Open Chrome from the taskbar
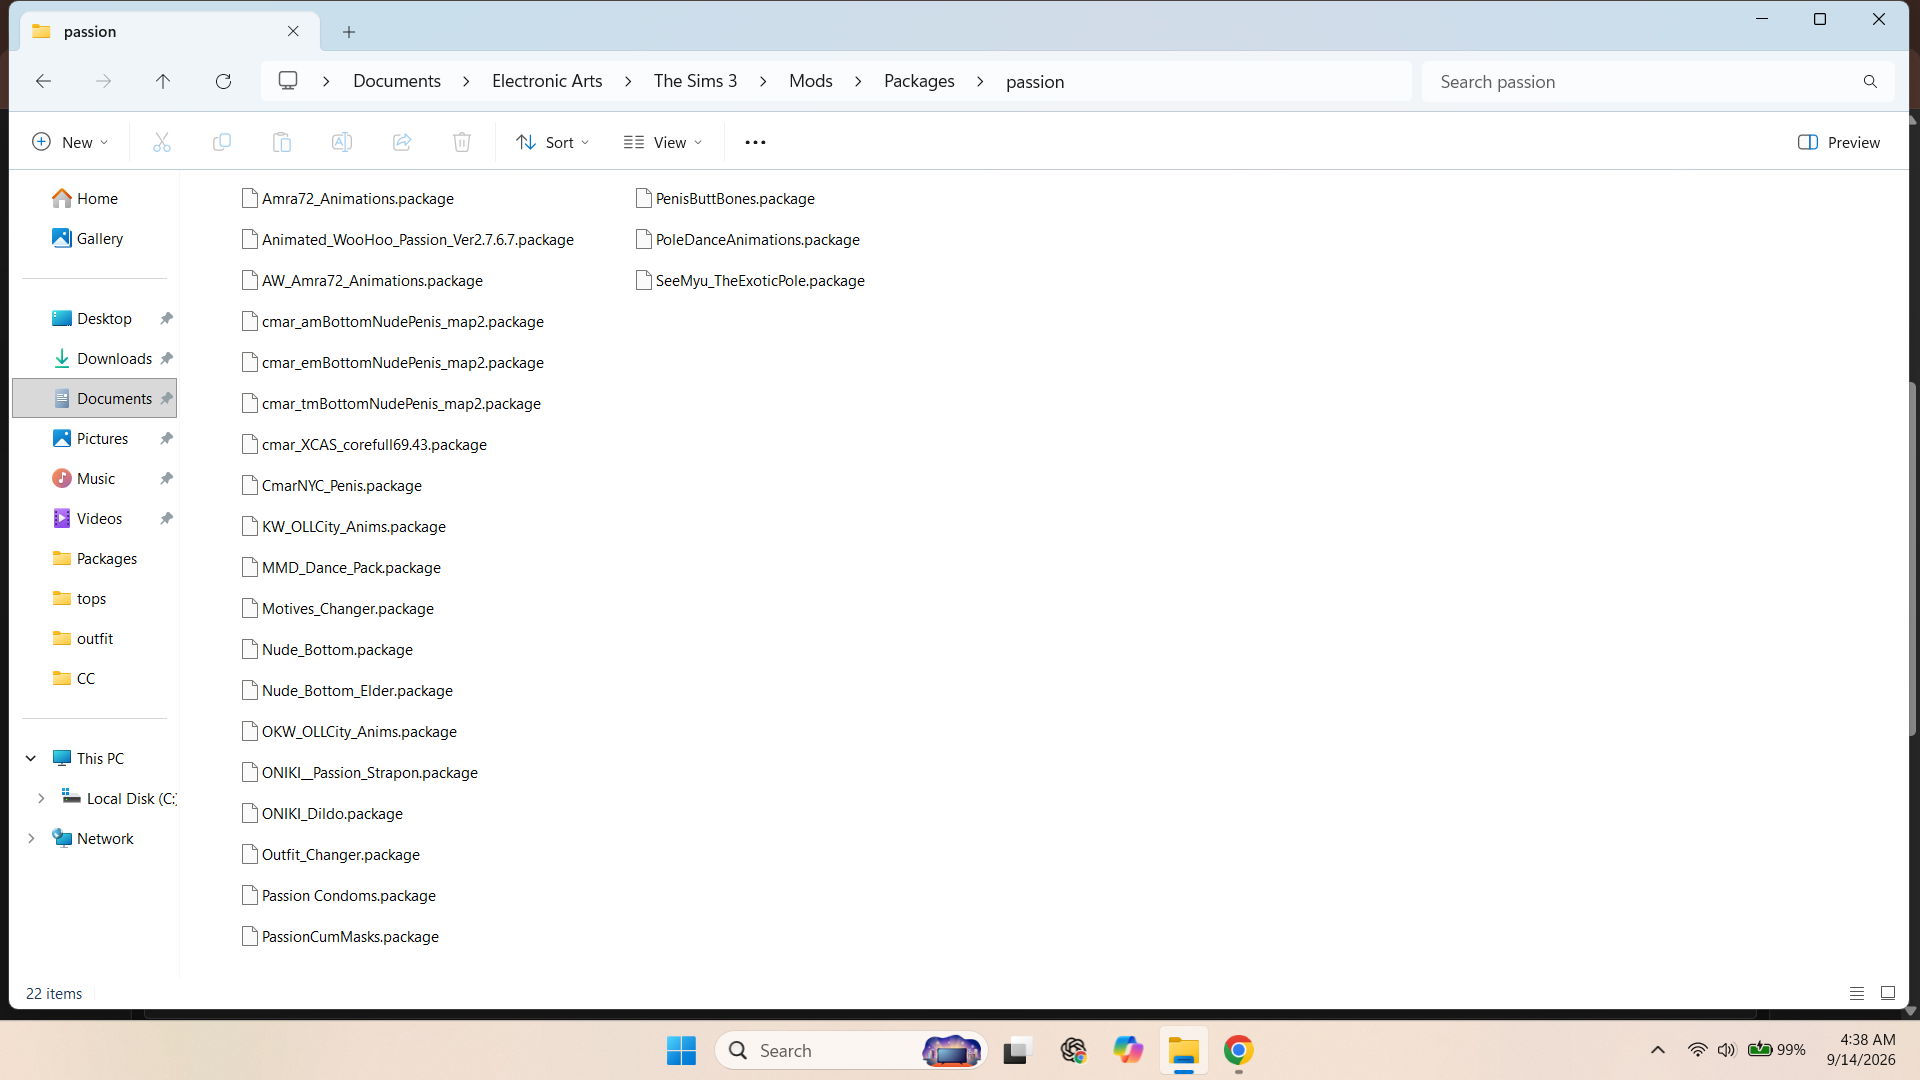Viewport: 1920px width, 1080px height. click(x=1238, y=1050)
